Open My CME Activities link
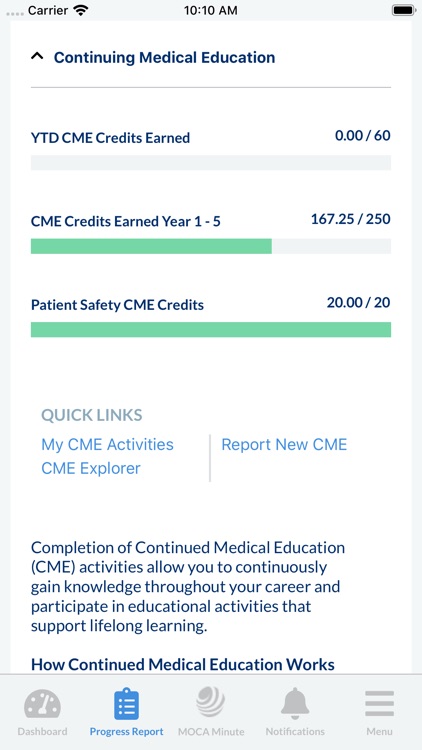 107,444
